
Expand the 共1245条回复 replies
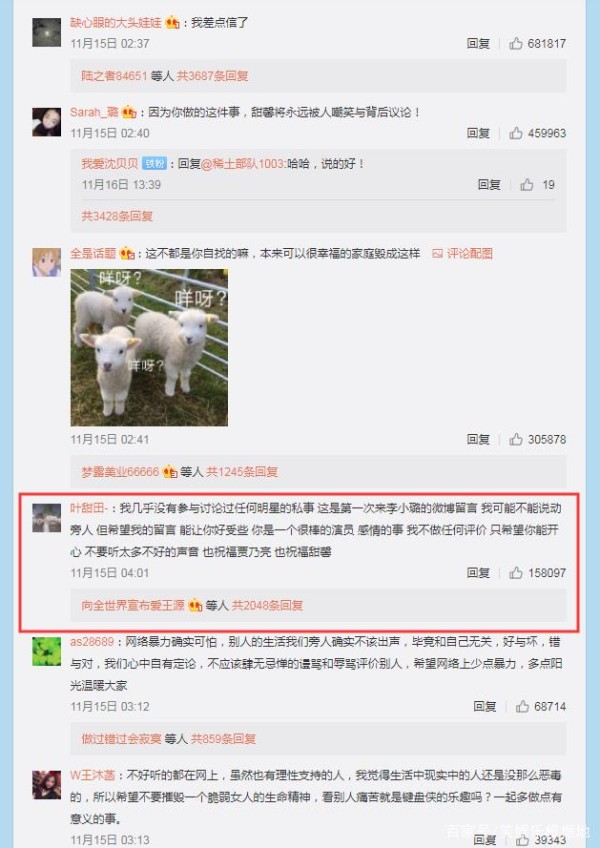tap(242, 472)
